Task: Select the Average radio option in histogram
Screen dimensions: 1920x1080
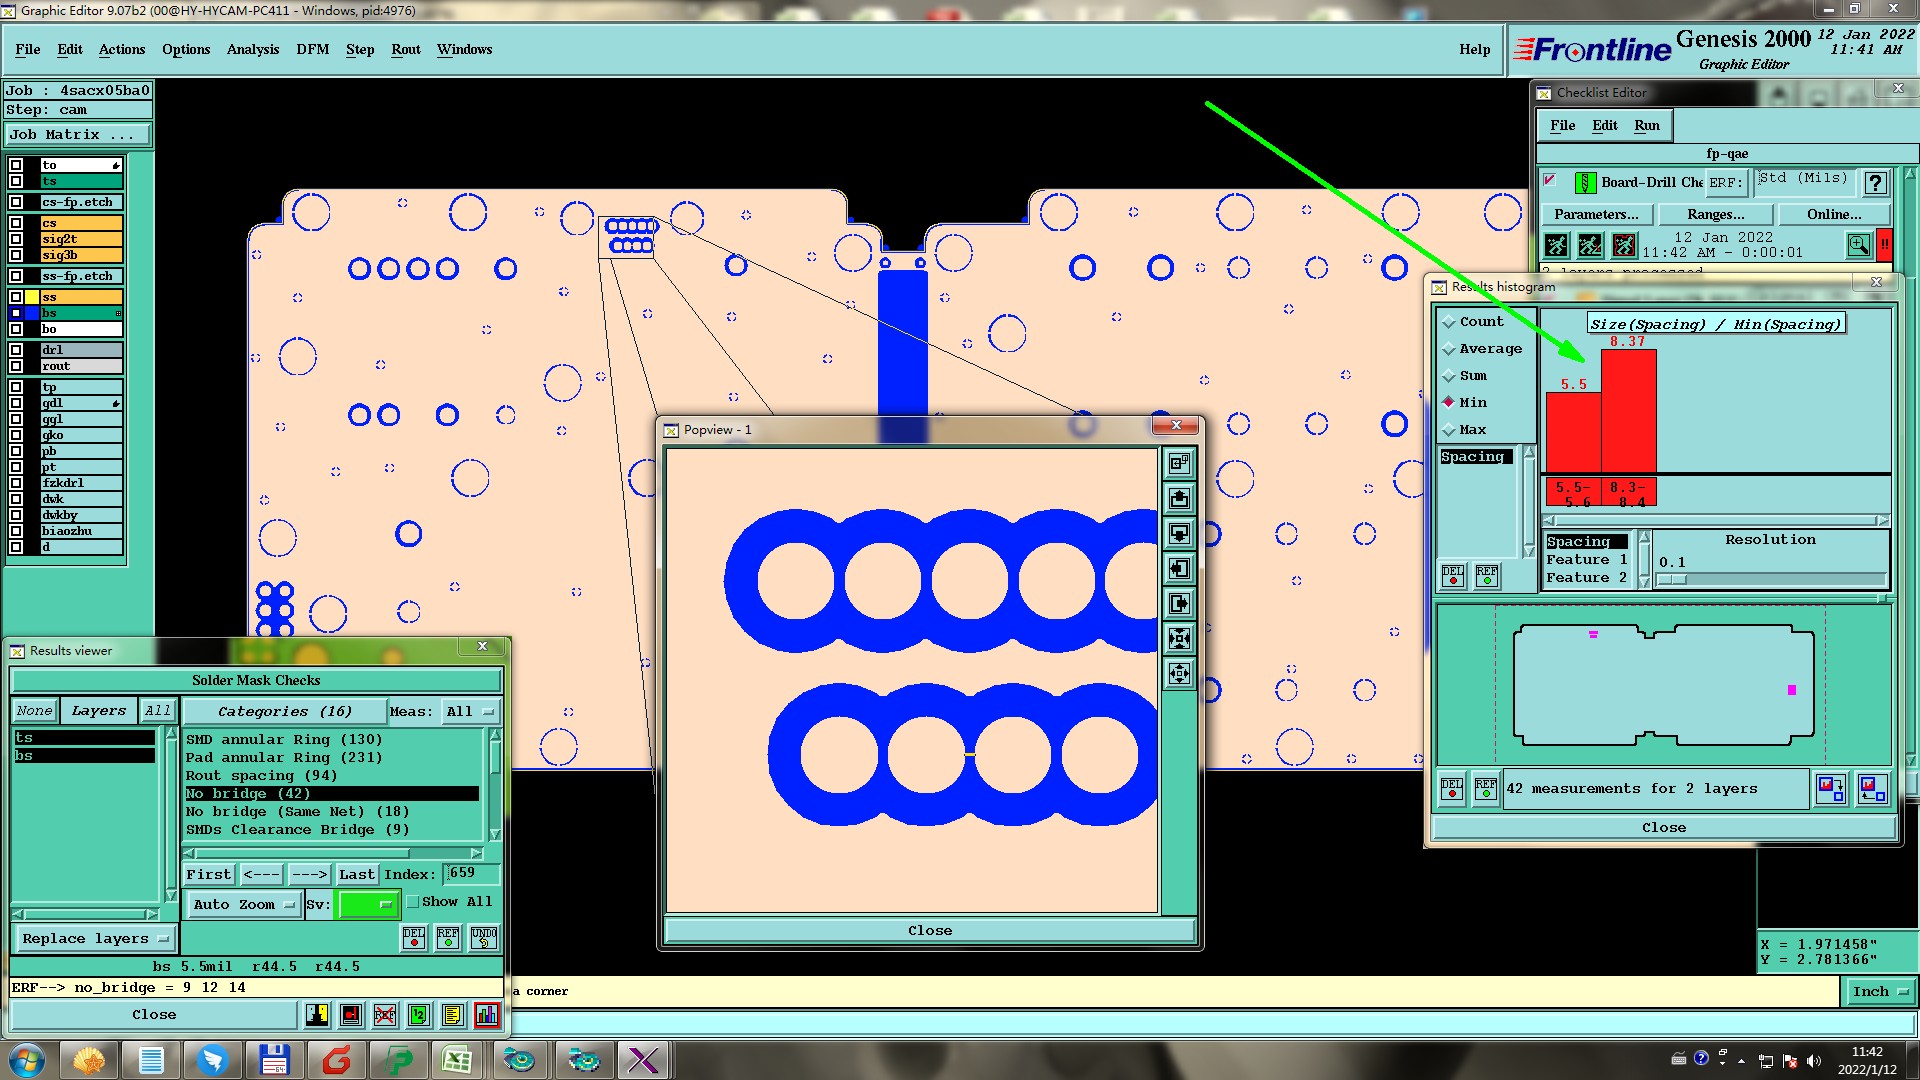Action: (x=1449, y=349)
